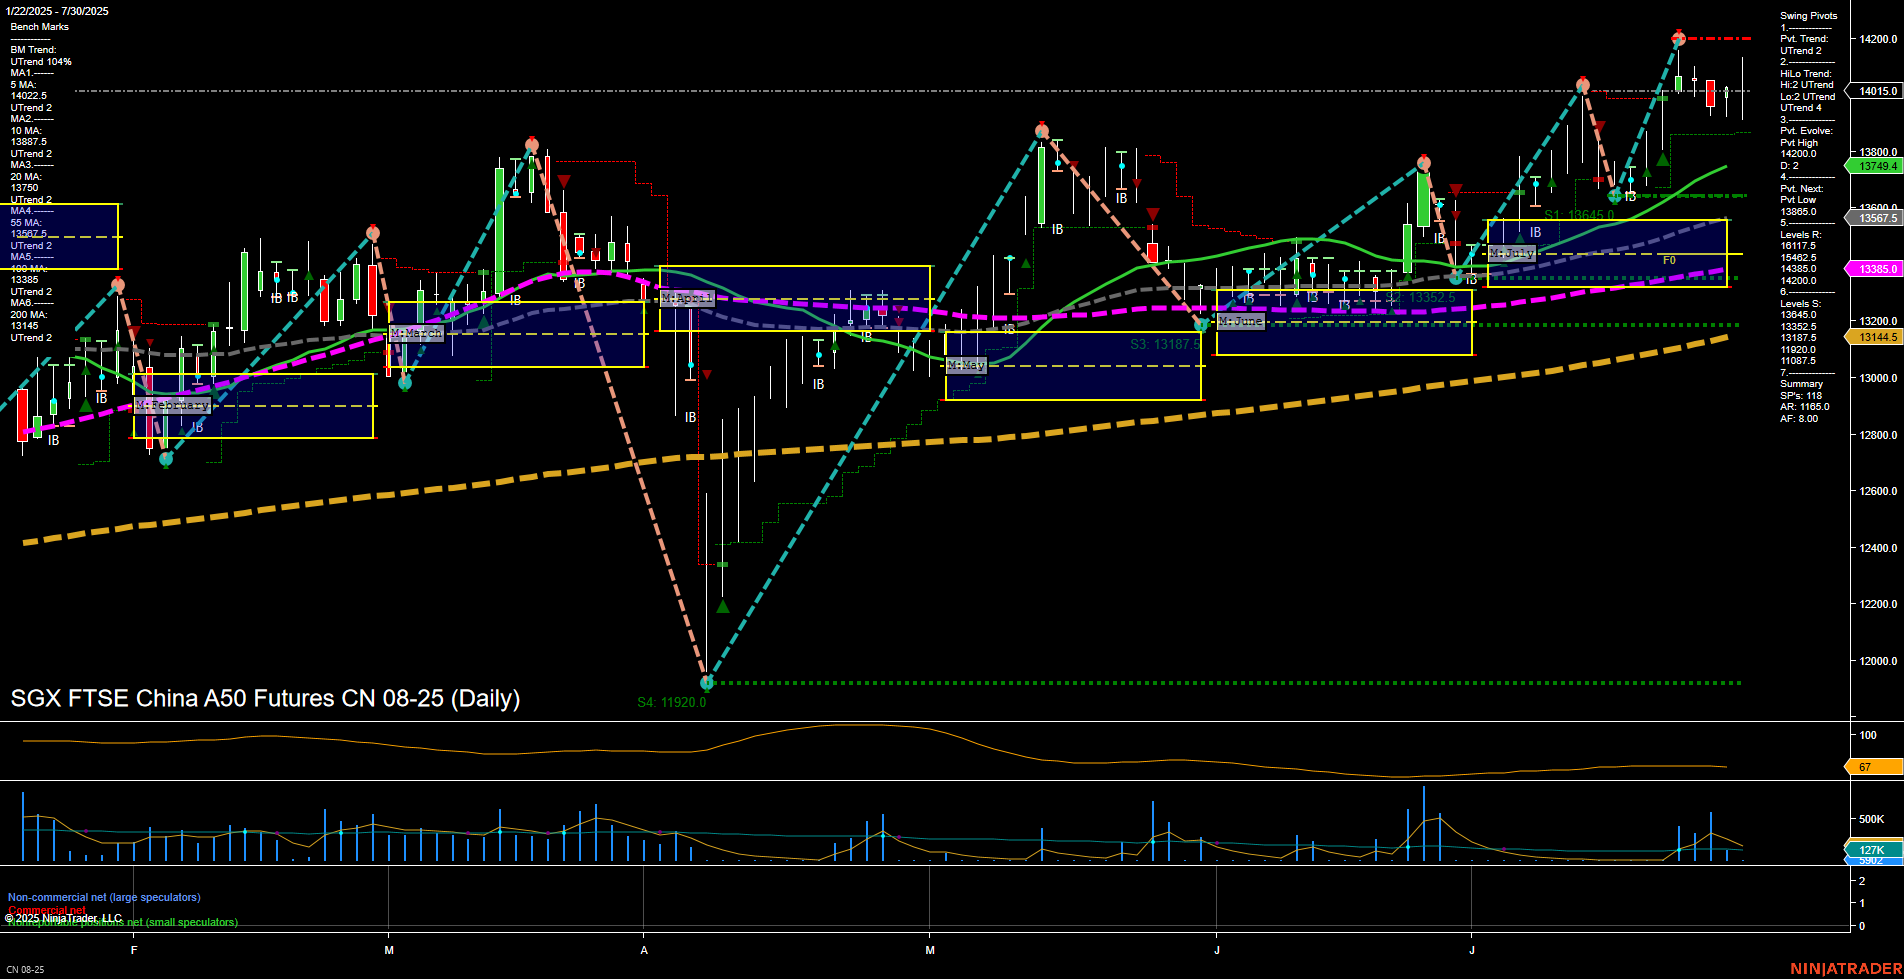This screenshot has width=1904, height=979.
Task: Click the 10 MA value 13887.5
Action: pos(29,142)
